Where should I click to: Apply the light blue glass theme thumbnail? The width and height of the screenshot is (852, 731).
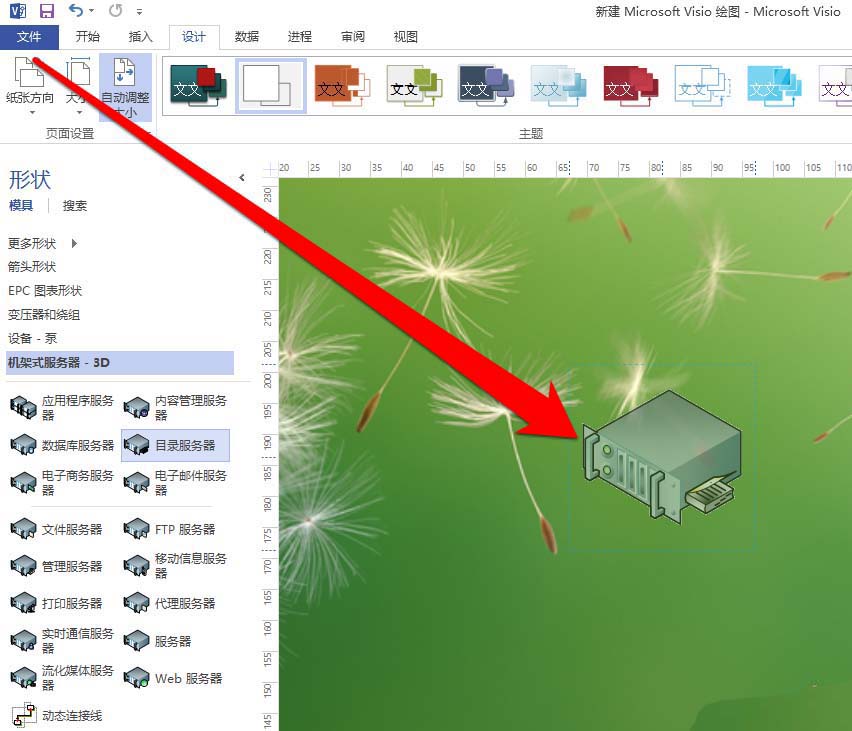(559, 86)
